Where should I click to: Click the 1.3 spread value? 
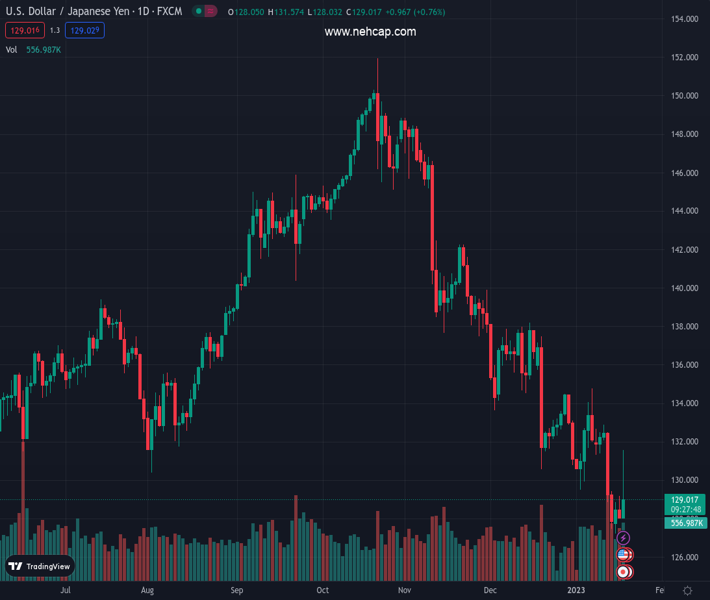(55, 31)
